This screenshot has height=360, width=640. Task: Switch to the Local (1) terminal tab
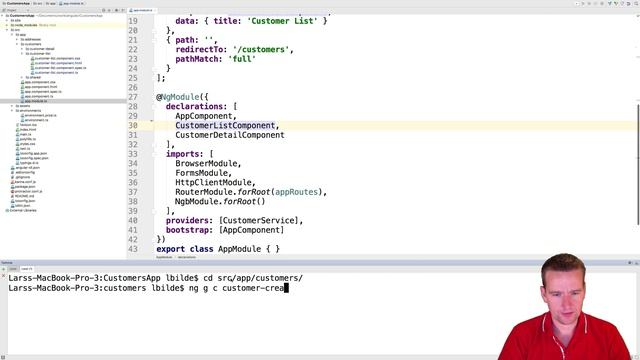click(27, 269)
